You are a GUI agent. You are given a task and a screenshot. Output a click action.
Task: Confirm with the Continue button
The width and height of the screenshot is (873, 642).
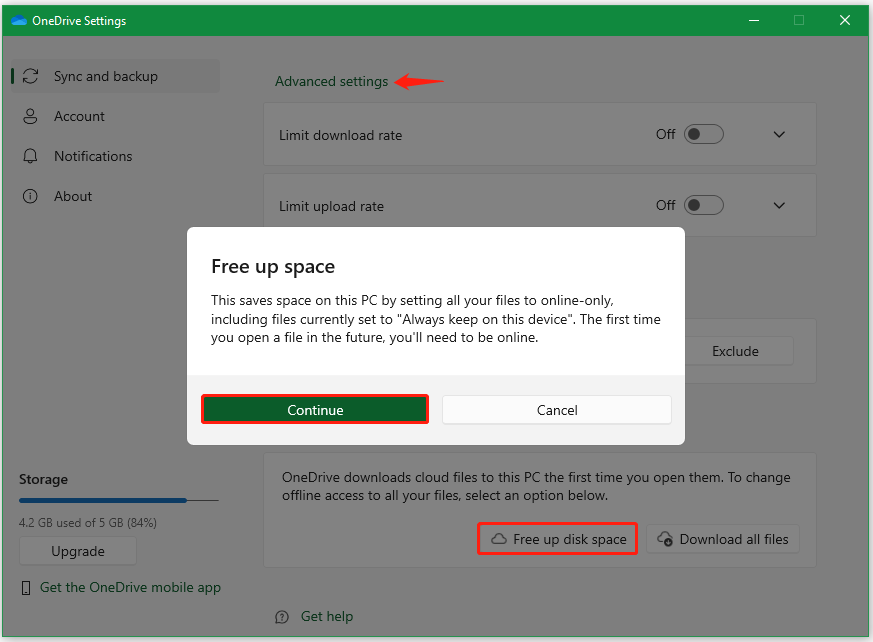315,410
